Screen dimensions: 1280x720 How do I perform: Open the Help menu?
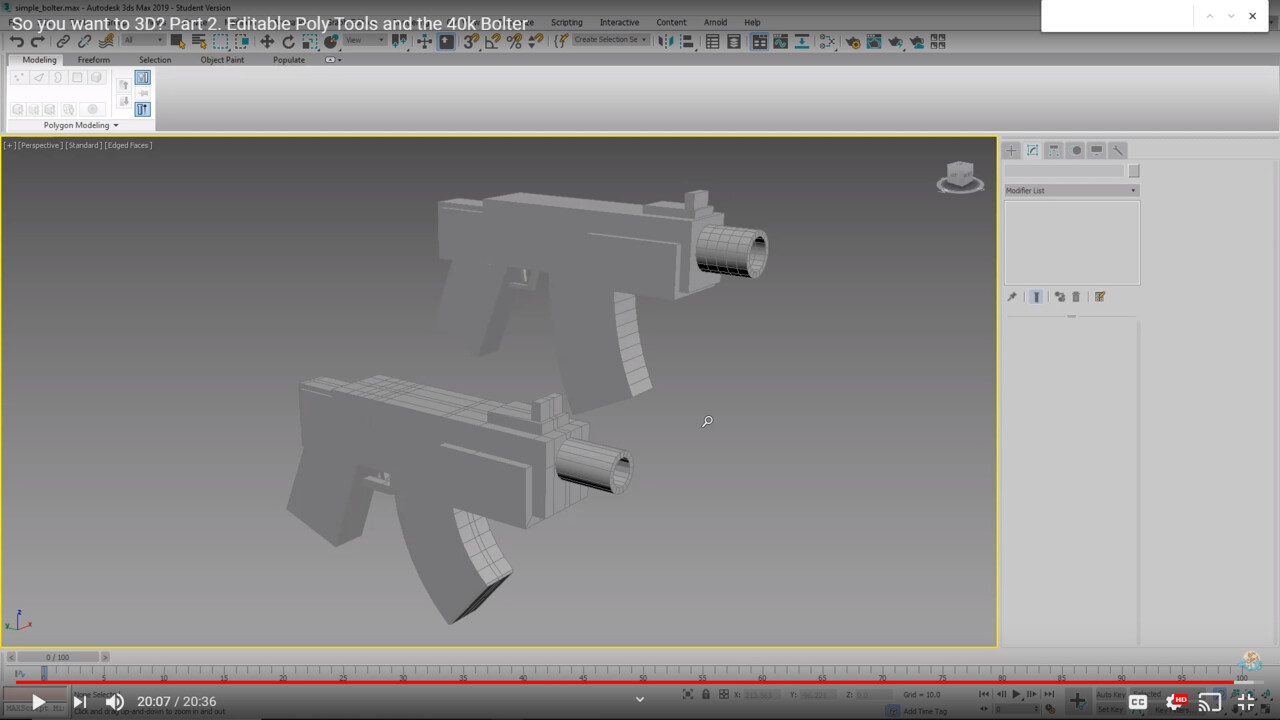(752, 22)
